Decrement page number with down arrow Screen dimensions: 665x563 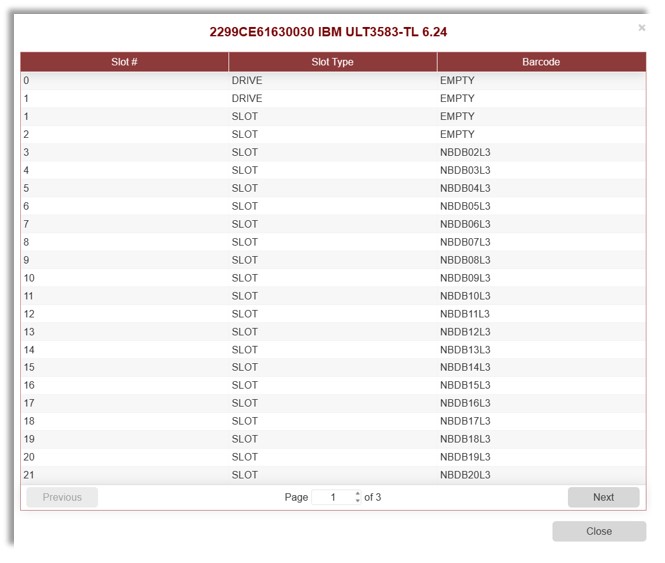[358, 501]
